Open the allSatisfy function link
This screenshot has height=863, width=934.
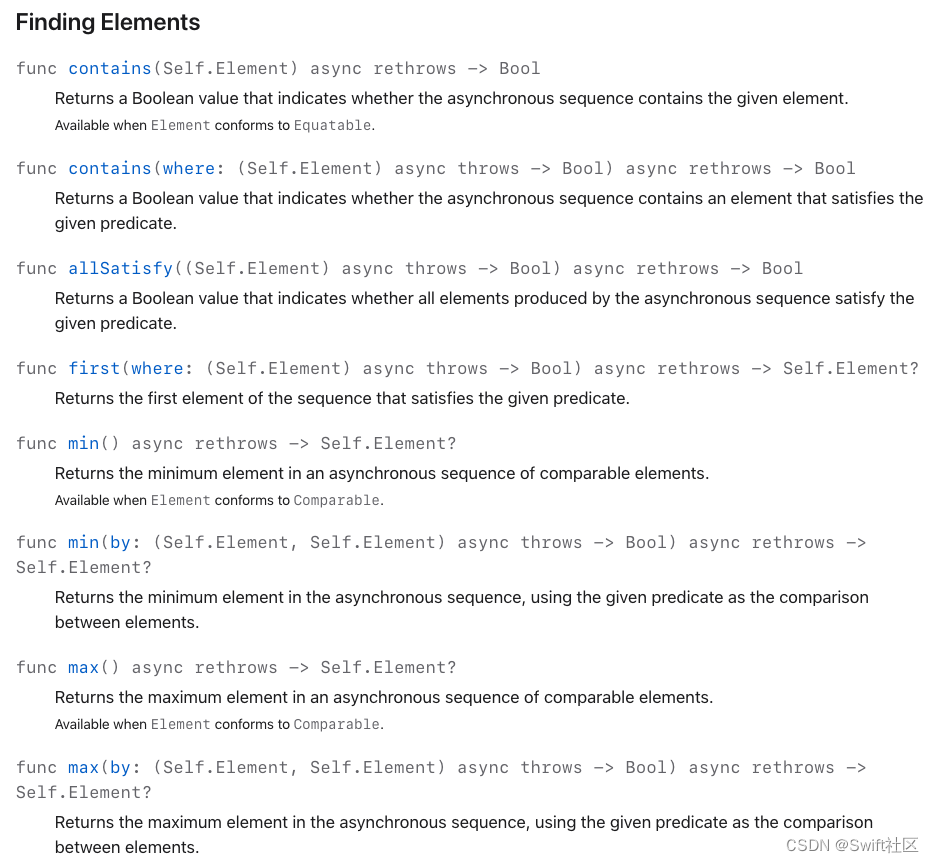click(120, 269)
